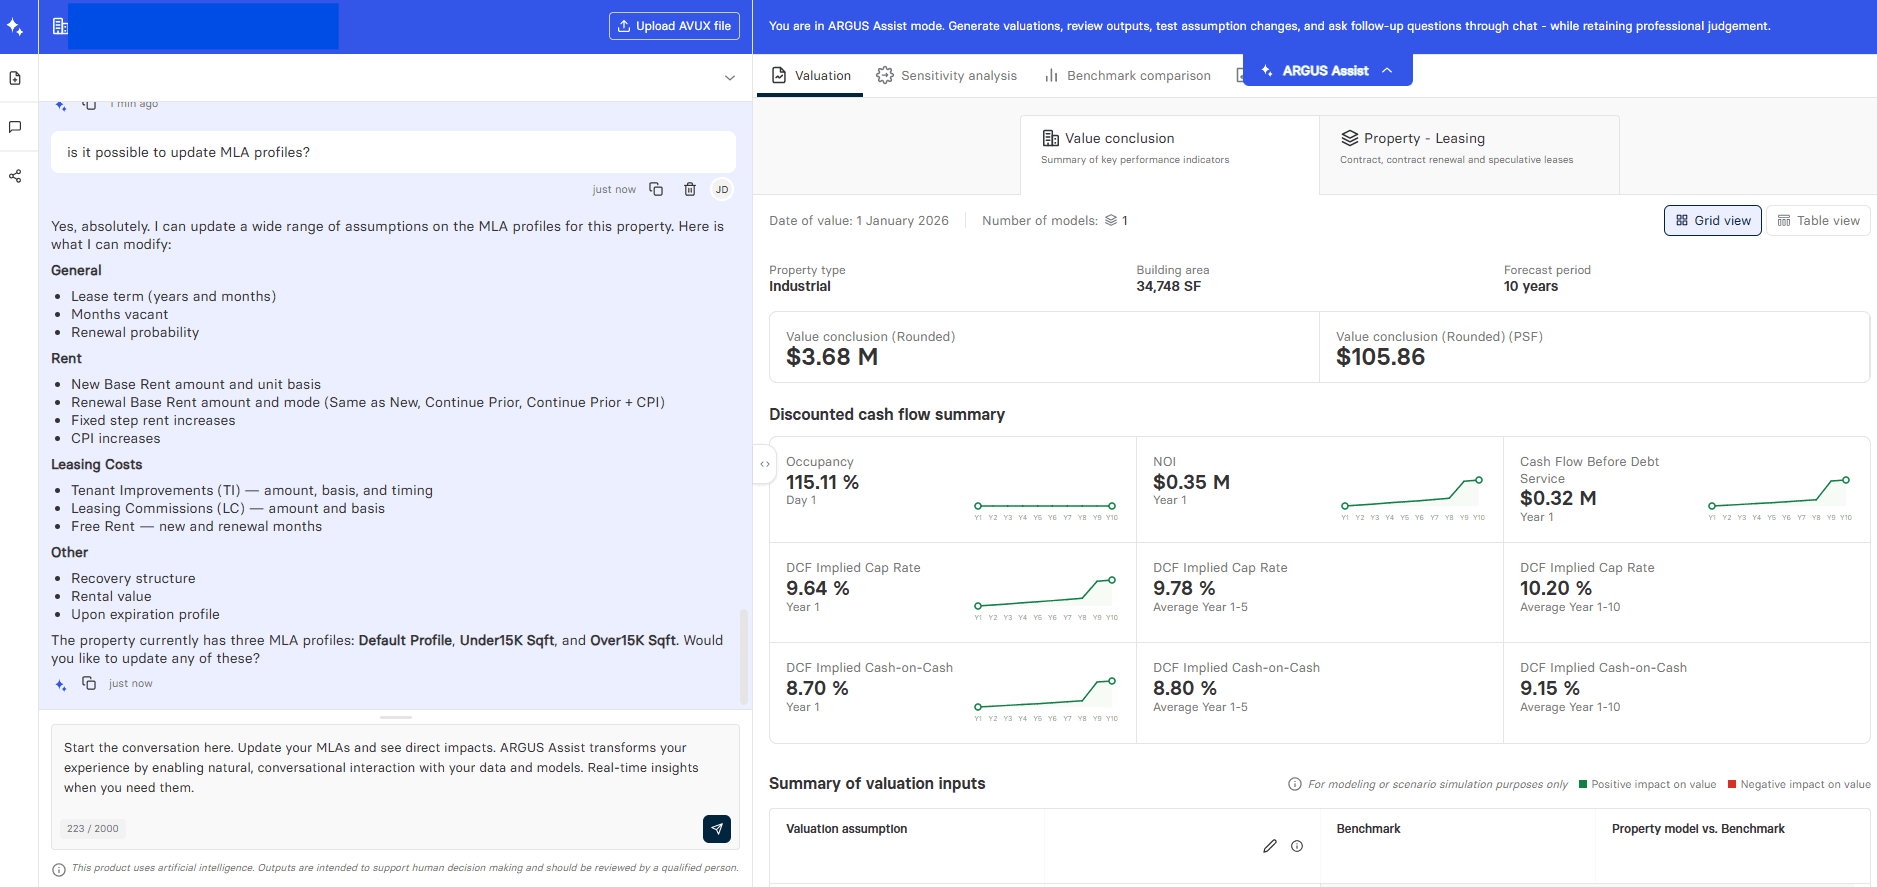1877x887 pixels.
Task: Open the Benchmark comparison tab
Action: pos(1127,76)
